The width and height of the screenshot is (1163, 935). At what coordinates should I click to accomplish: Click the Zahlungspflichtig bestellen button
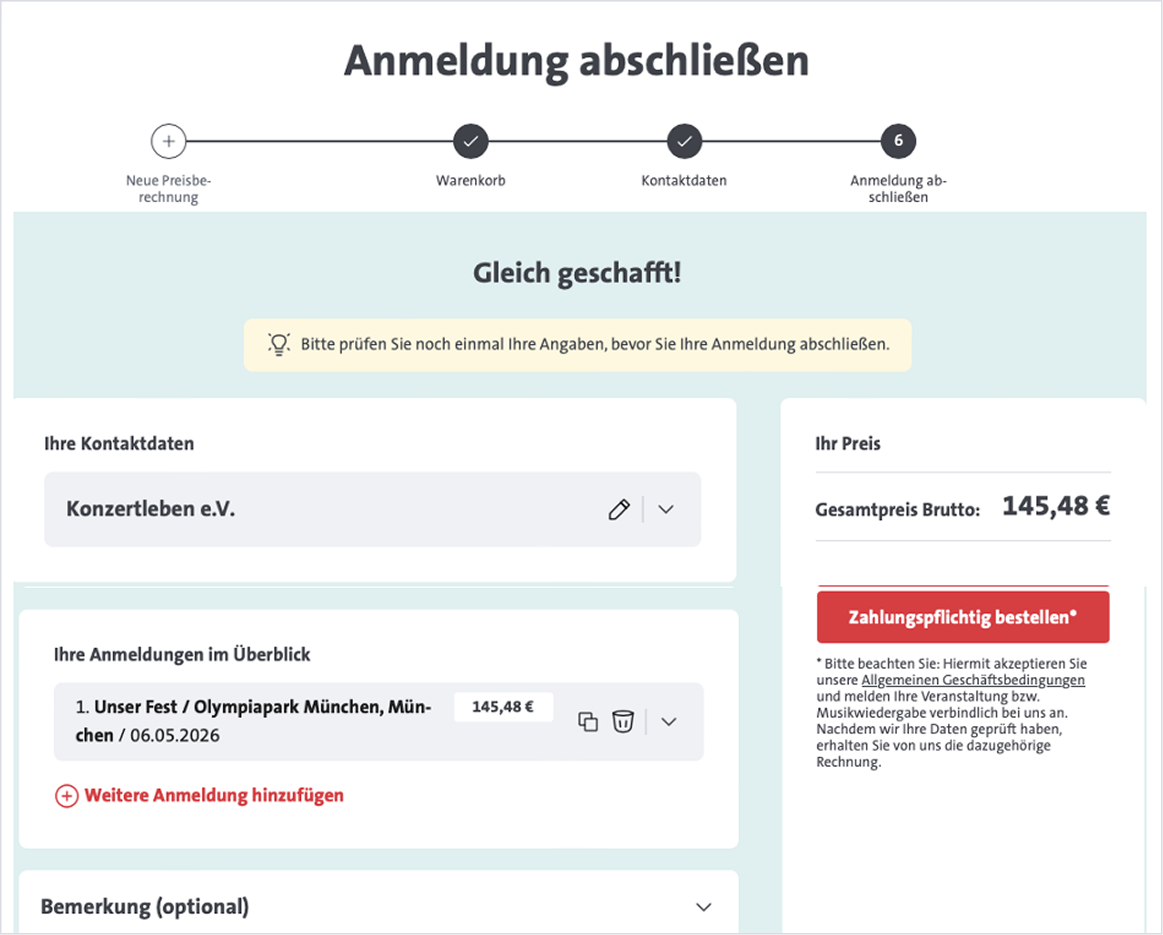point(962,617)
